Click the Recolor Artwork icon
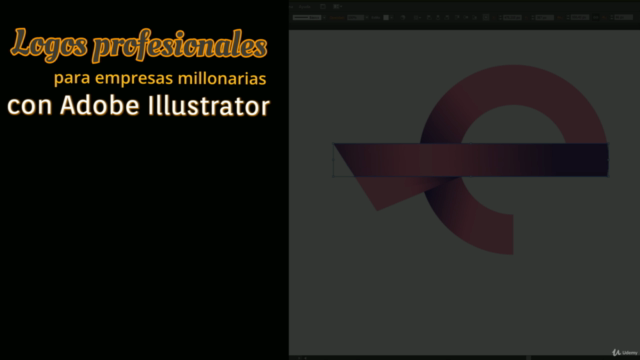The height and width of the screenshot is (360, 640). click(x=403, y=18)
